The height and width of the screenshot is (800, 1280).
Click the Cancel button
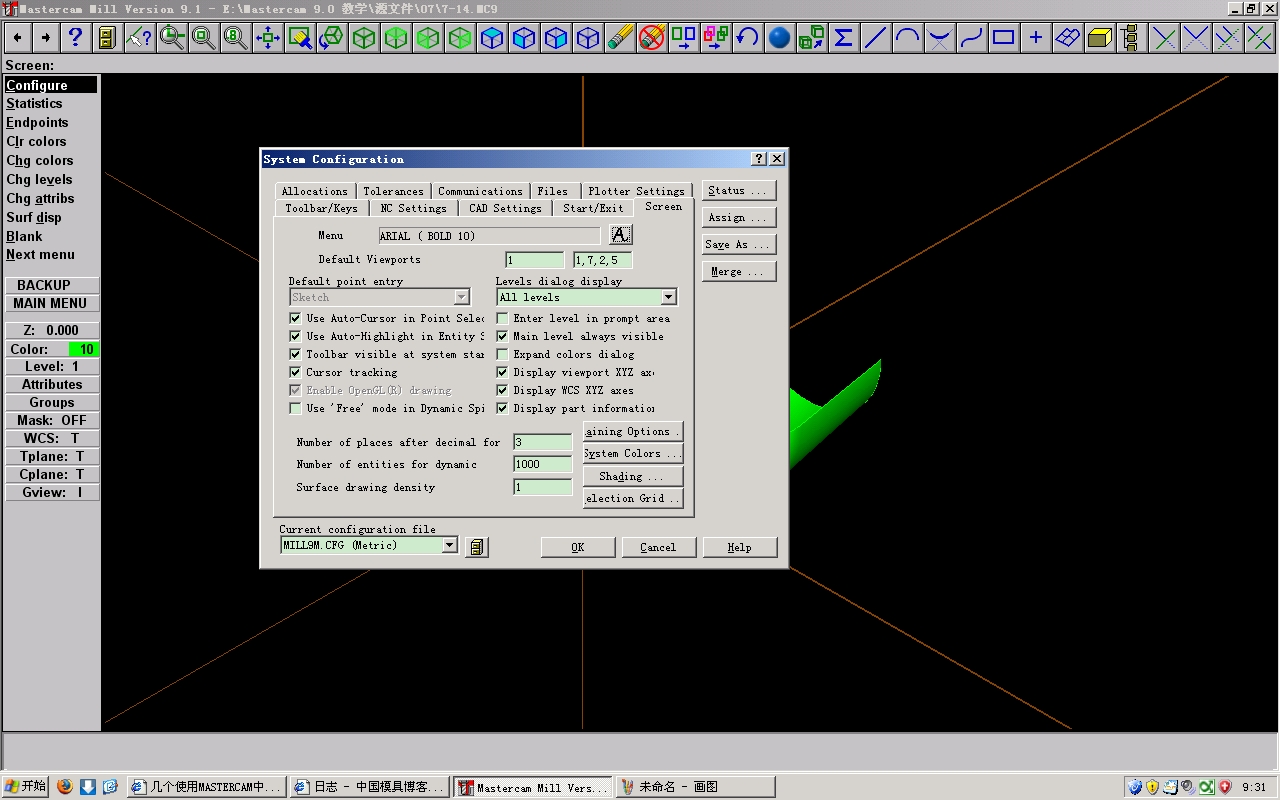click(x=658, y=547)
